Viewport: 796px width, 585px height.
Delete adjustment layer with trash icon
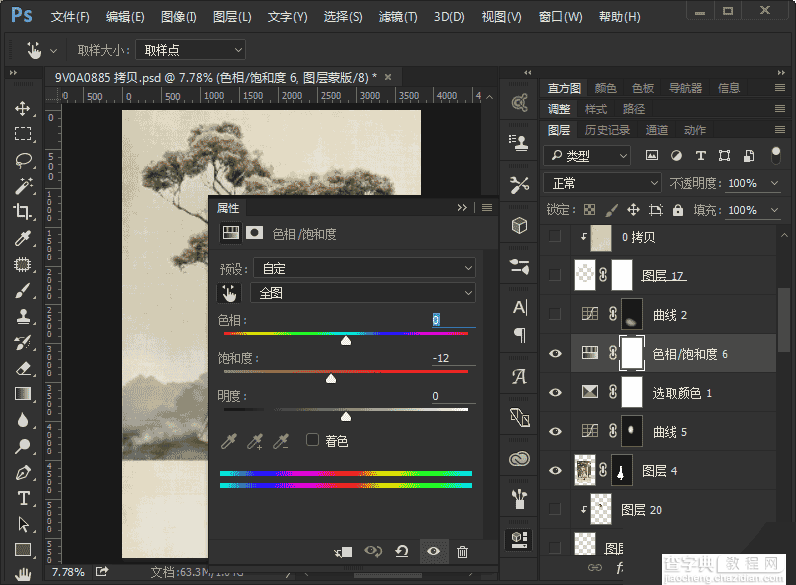(x=462, y=551)
